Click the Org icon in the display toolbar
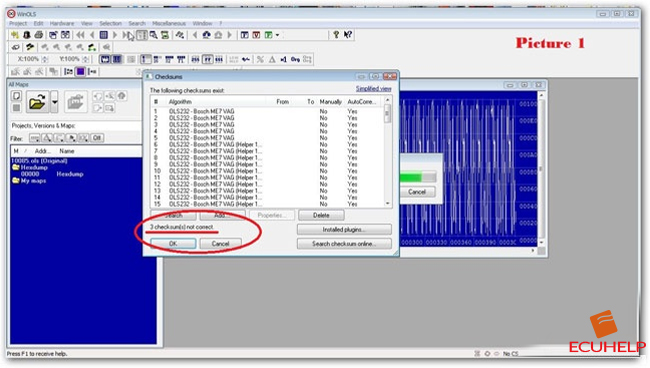Image resolution: width=650 pixels, height=368 pixels. coord(295,59)
